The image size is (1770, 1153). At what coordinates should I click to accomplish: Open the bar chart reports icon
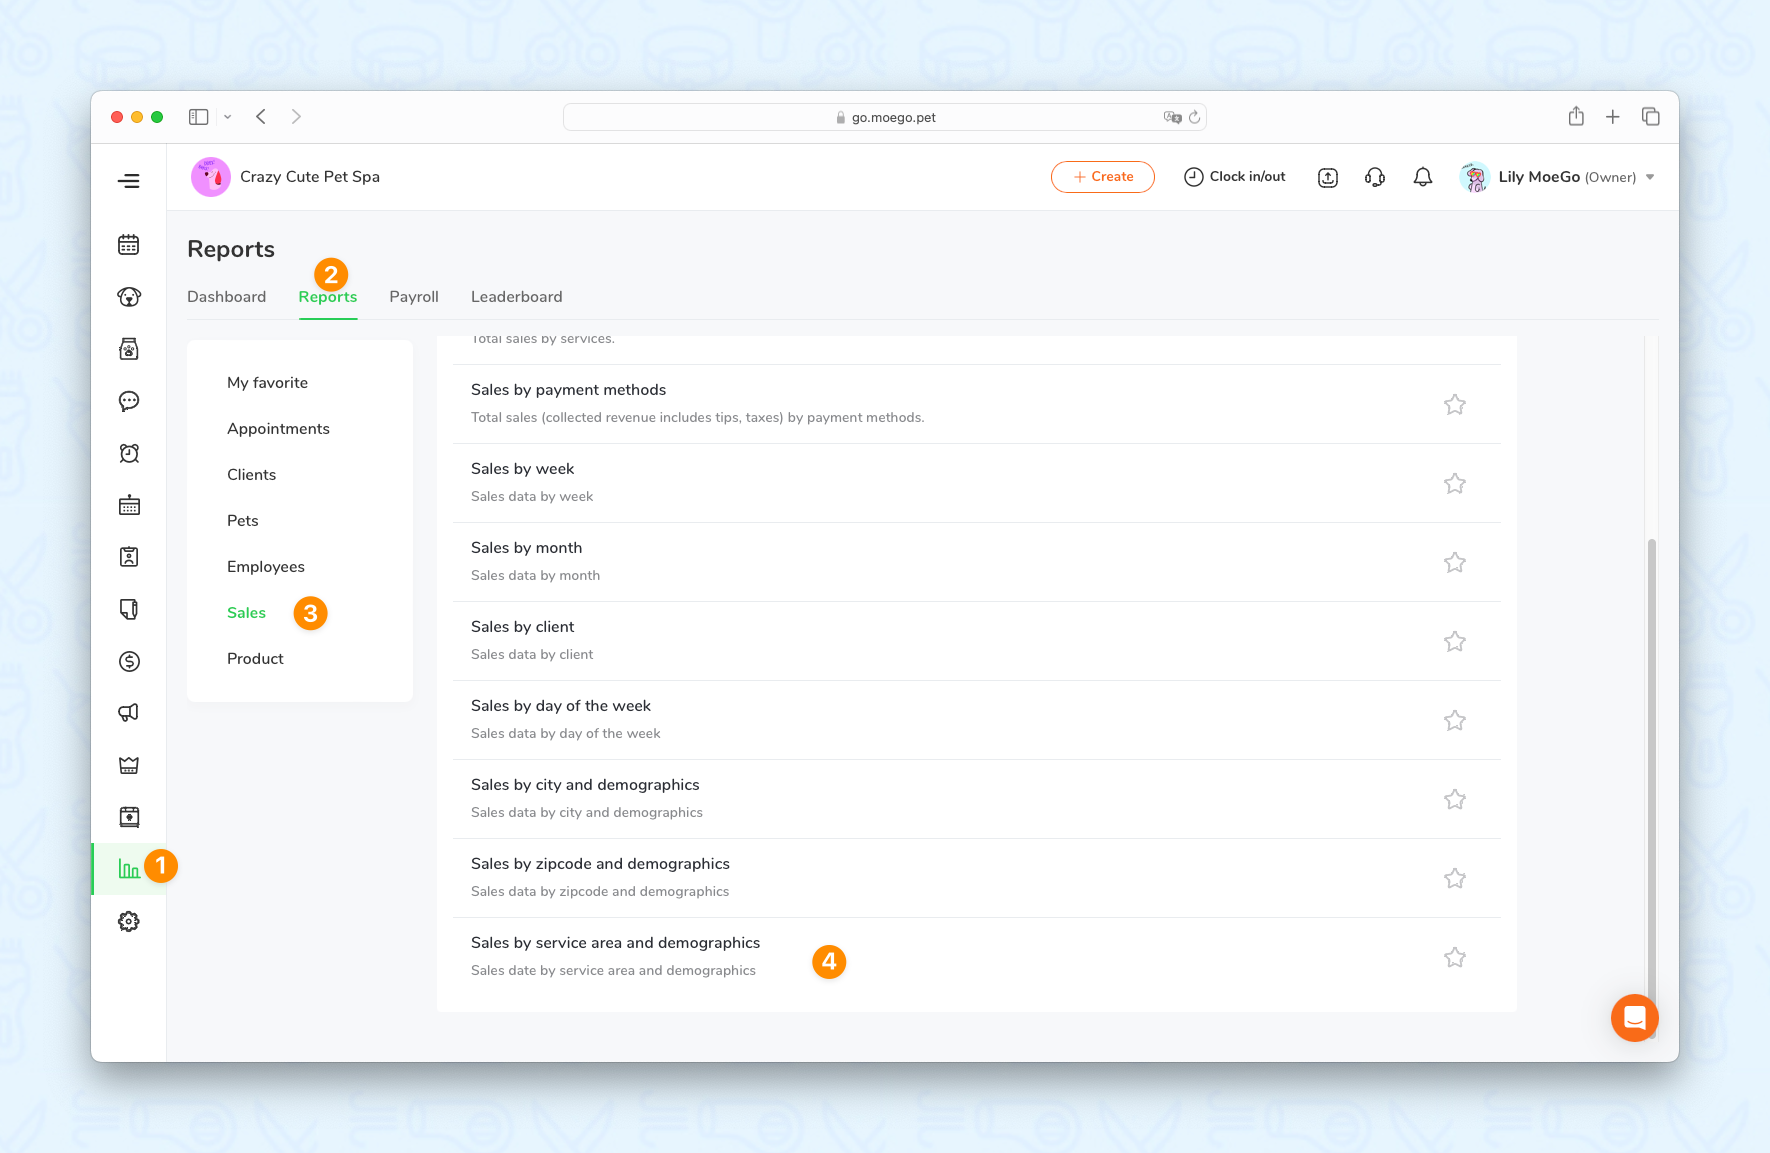point(128,869)
